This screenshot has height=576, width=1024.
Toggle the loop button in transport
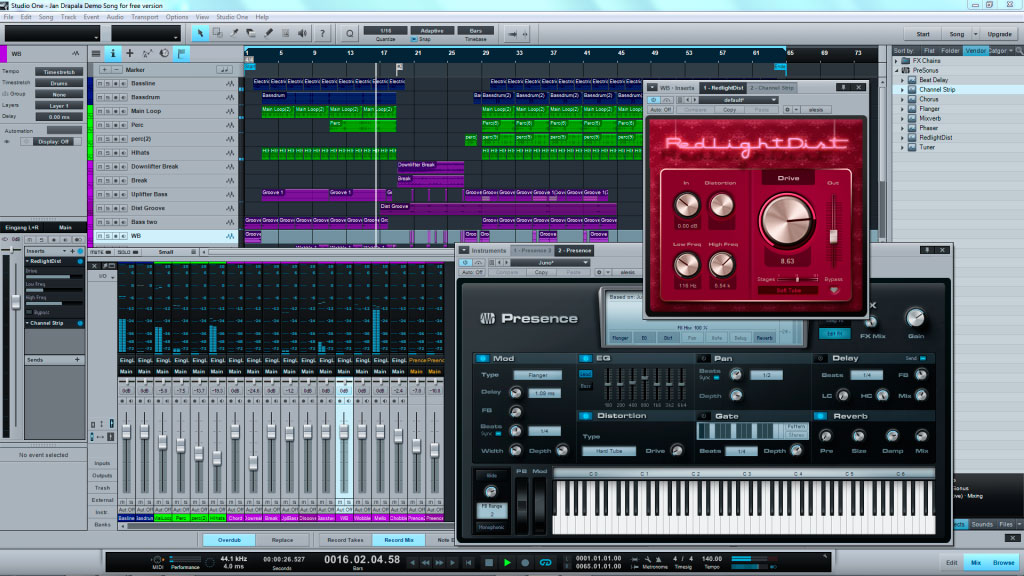coord(545,562)
